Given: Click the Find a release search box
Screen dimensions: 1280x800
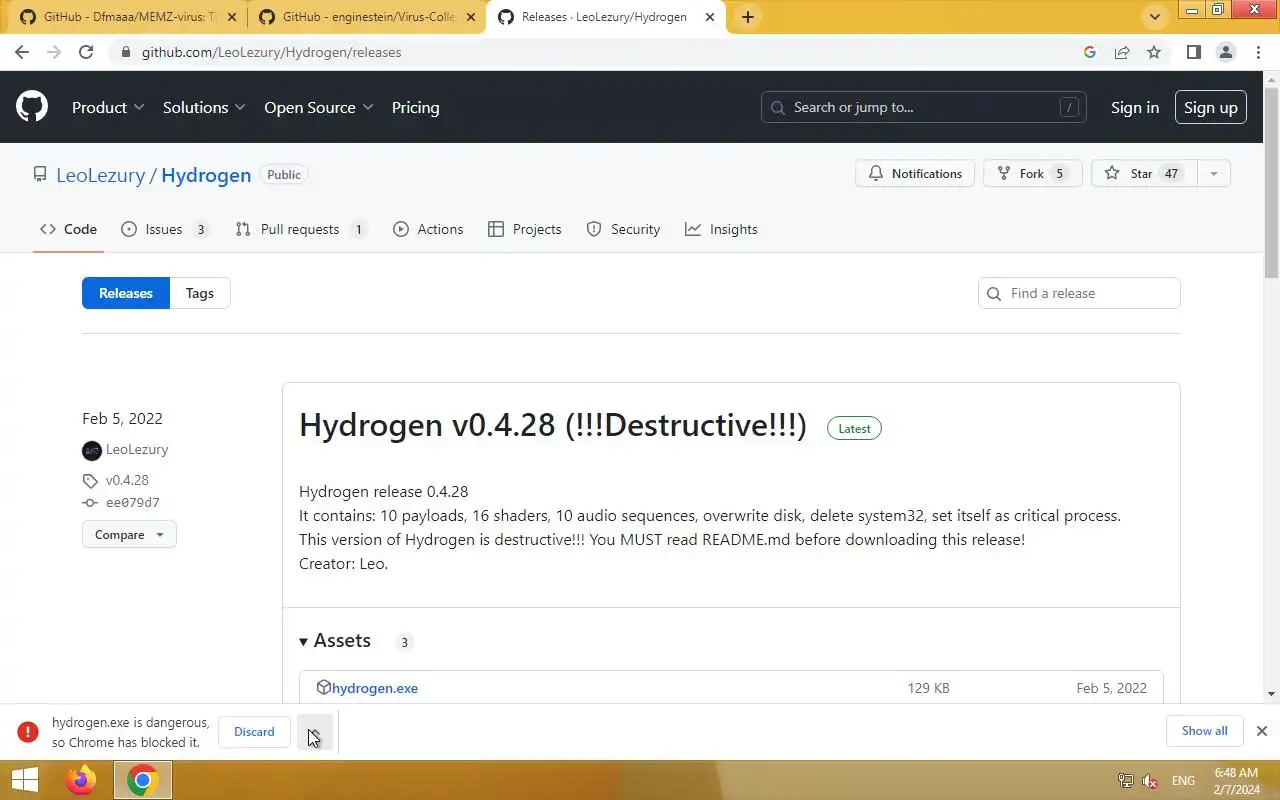Looking at the screenshot, I should [x=1079, y=293].
